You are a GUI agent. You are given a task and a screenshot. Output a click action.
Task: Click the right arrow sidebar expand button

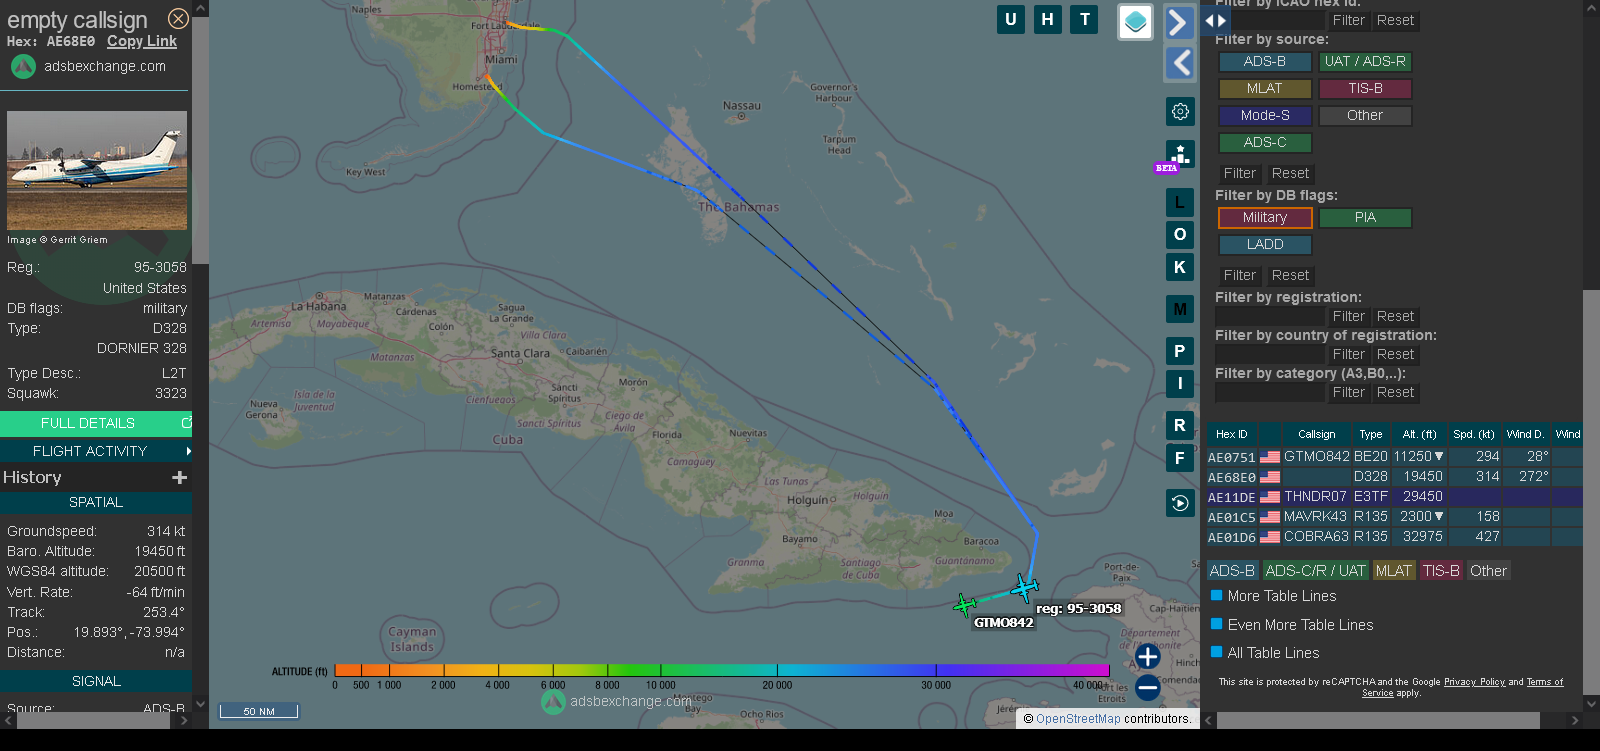(1179, 22)
